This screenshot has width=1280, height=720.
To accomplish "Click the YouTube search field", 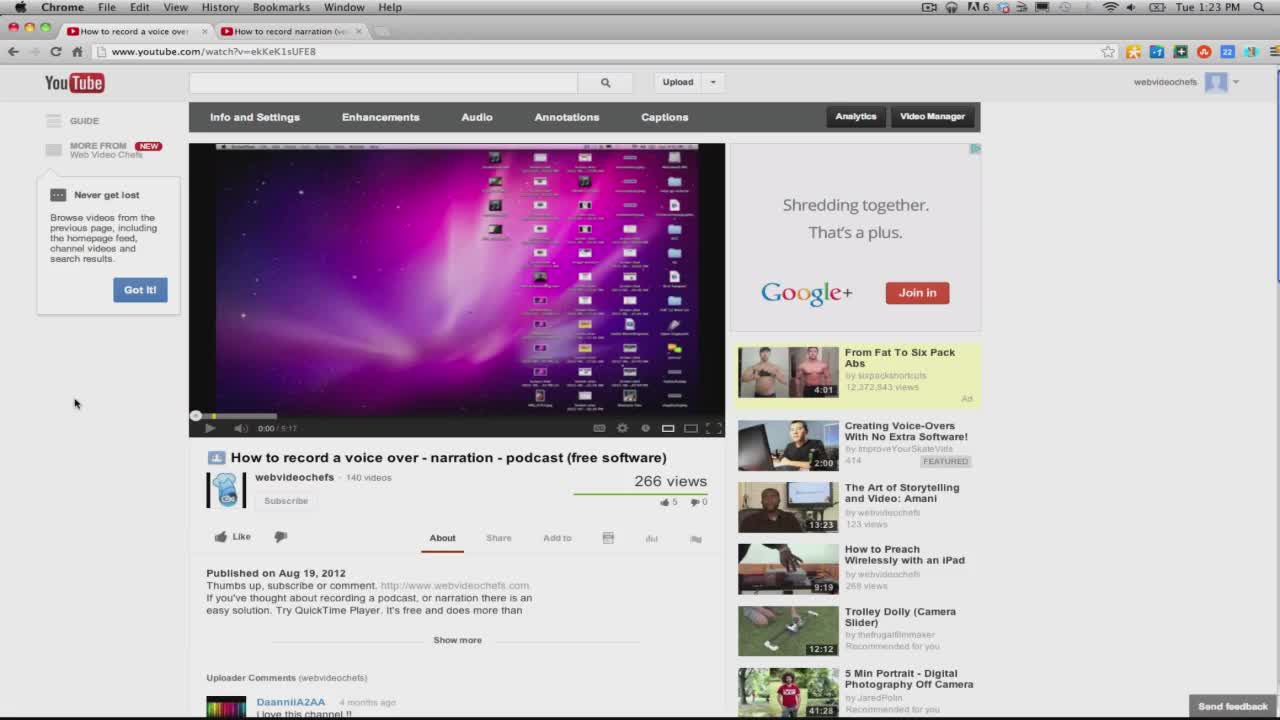I will tap(383, 83).
